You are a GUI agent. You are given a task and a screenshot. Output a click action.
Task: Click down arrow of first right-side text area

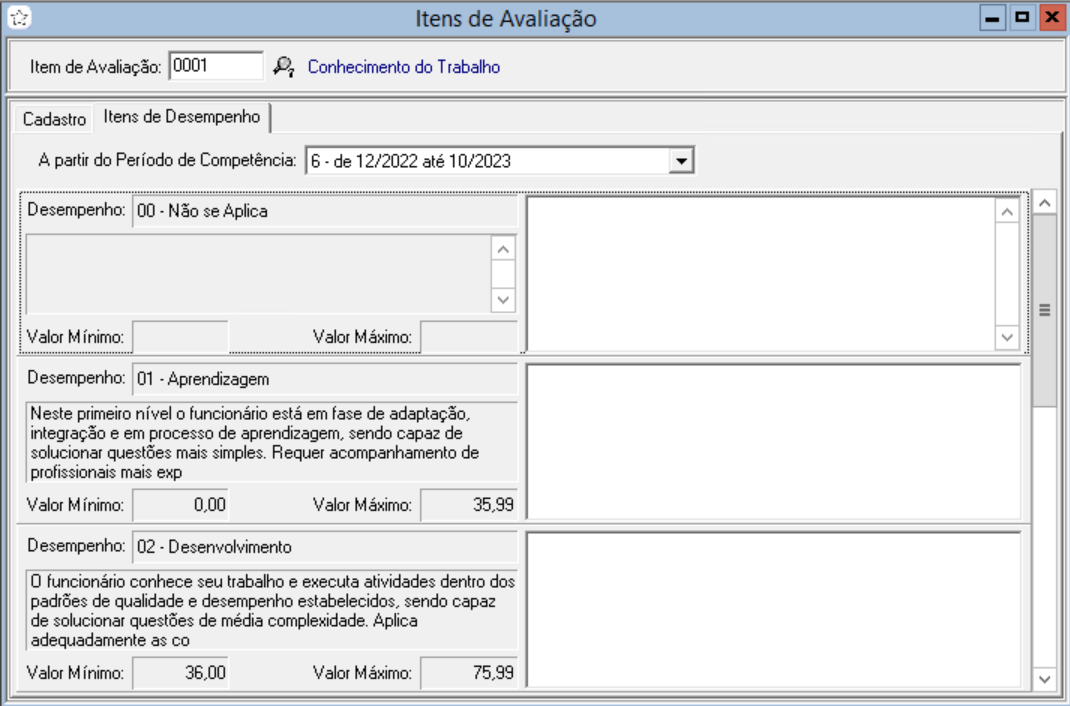pos(1007,338)
